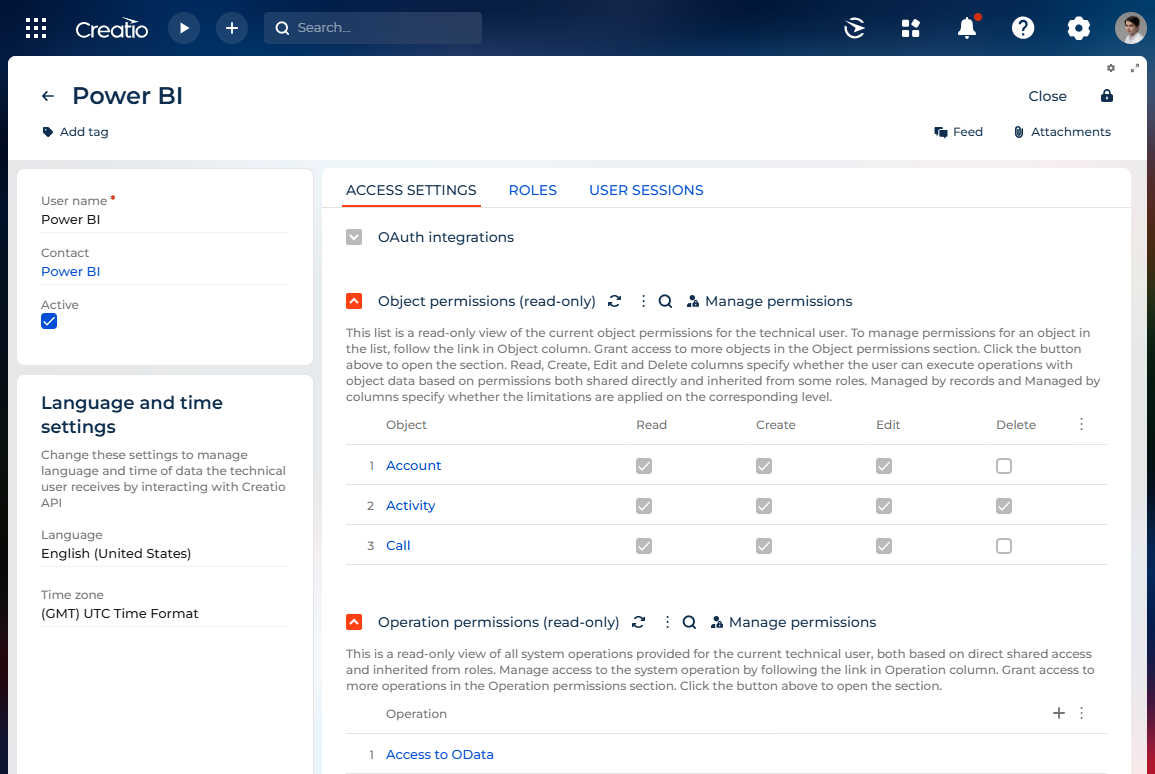Sort by the Edit column header
Image resolution: width=1155 pixels, height=774 pixels.
point(888,425)
